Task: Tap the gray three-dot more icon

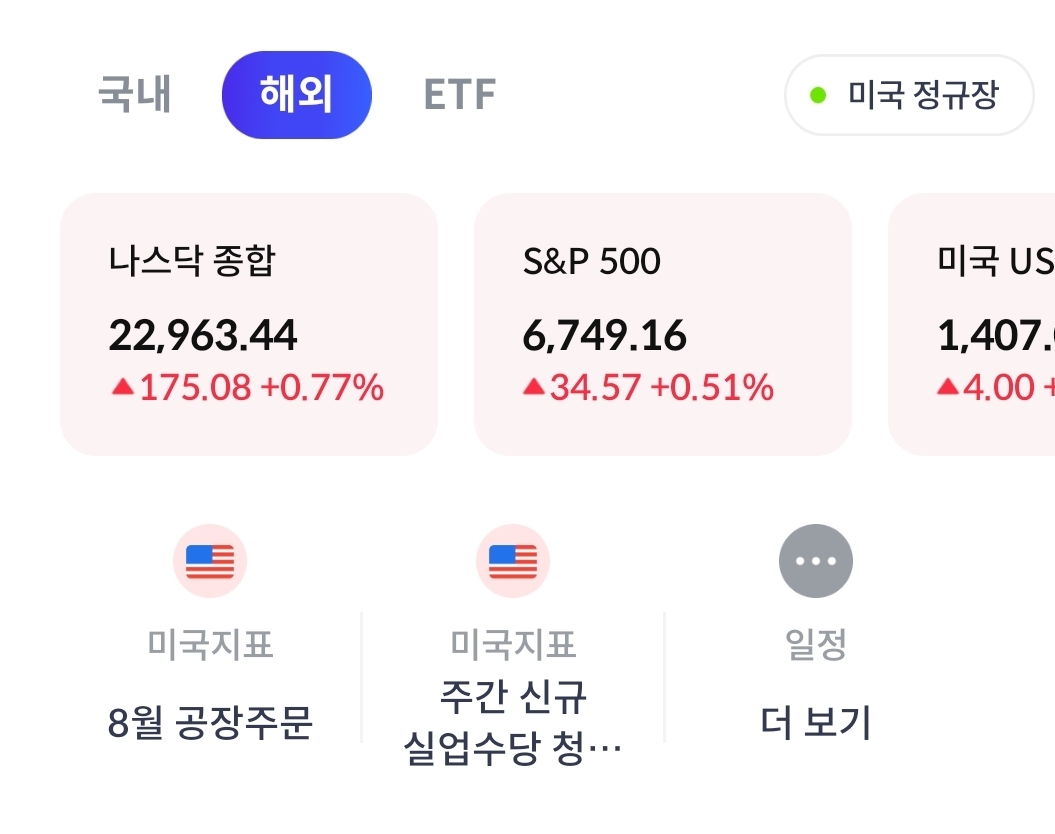Action: coord(816,561)
